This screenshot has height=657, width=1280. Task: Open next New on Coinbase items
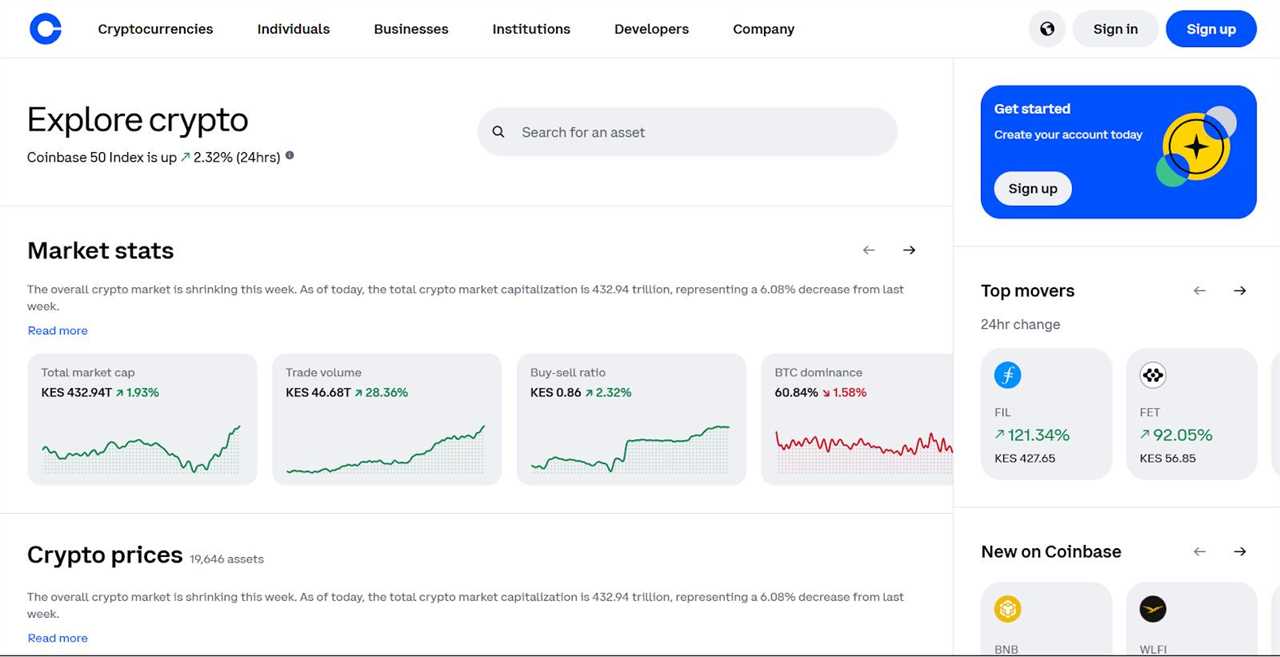tap(1240, 551)
